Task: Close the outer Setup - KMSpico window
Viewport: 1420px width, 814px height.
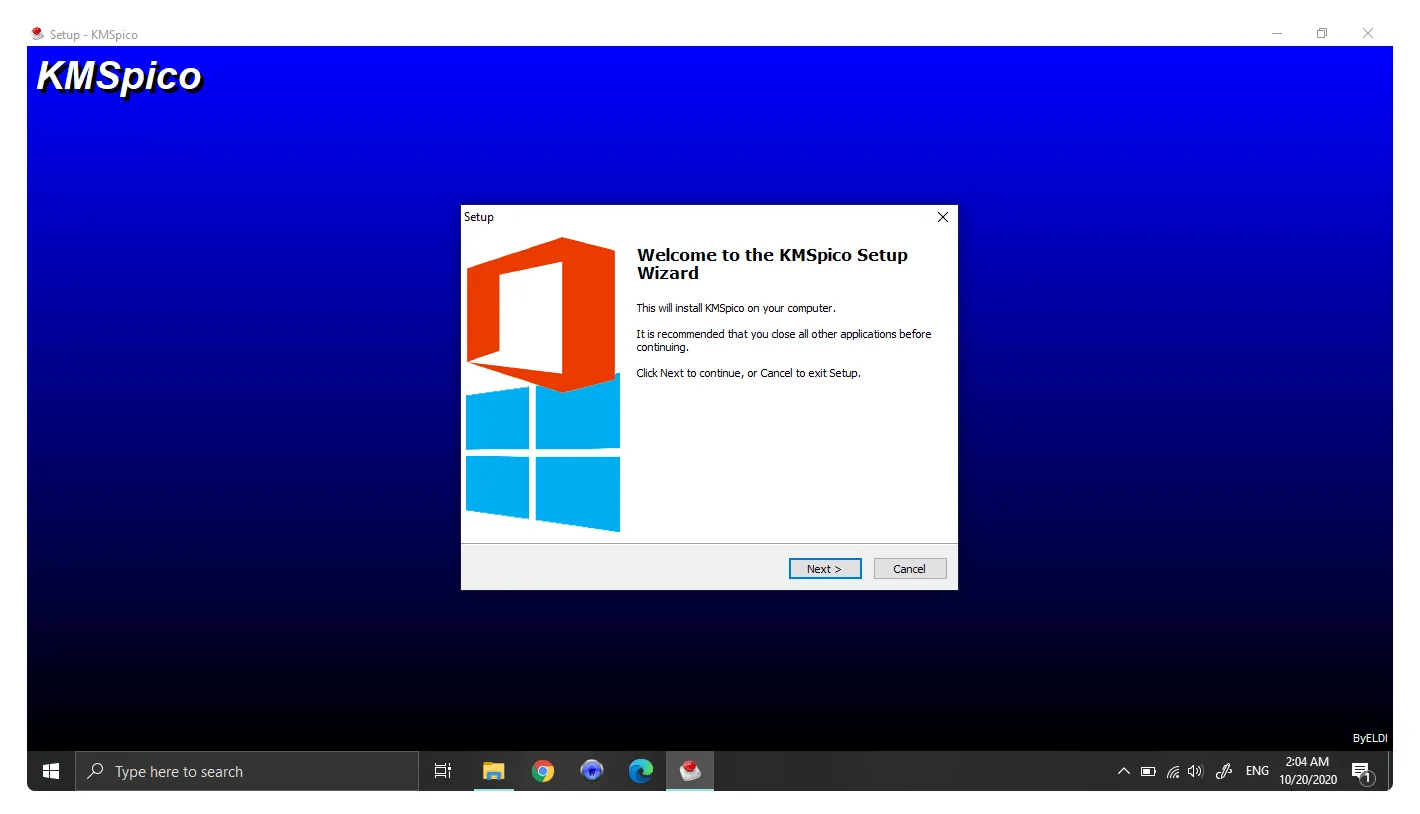Action: (x=1367, y=34)
